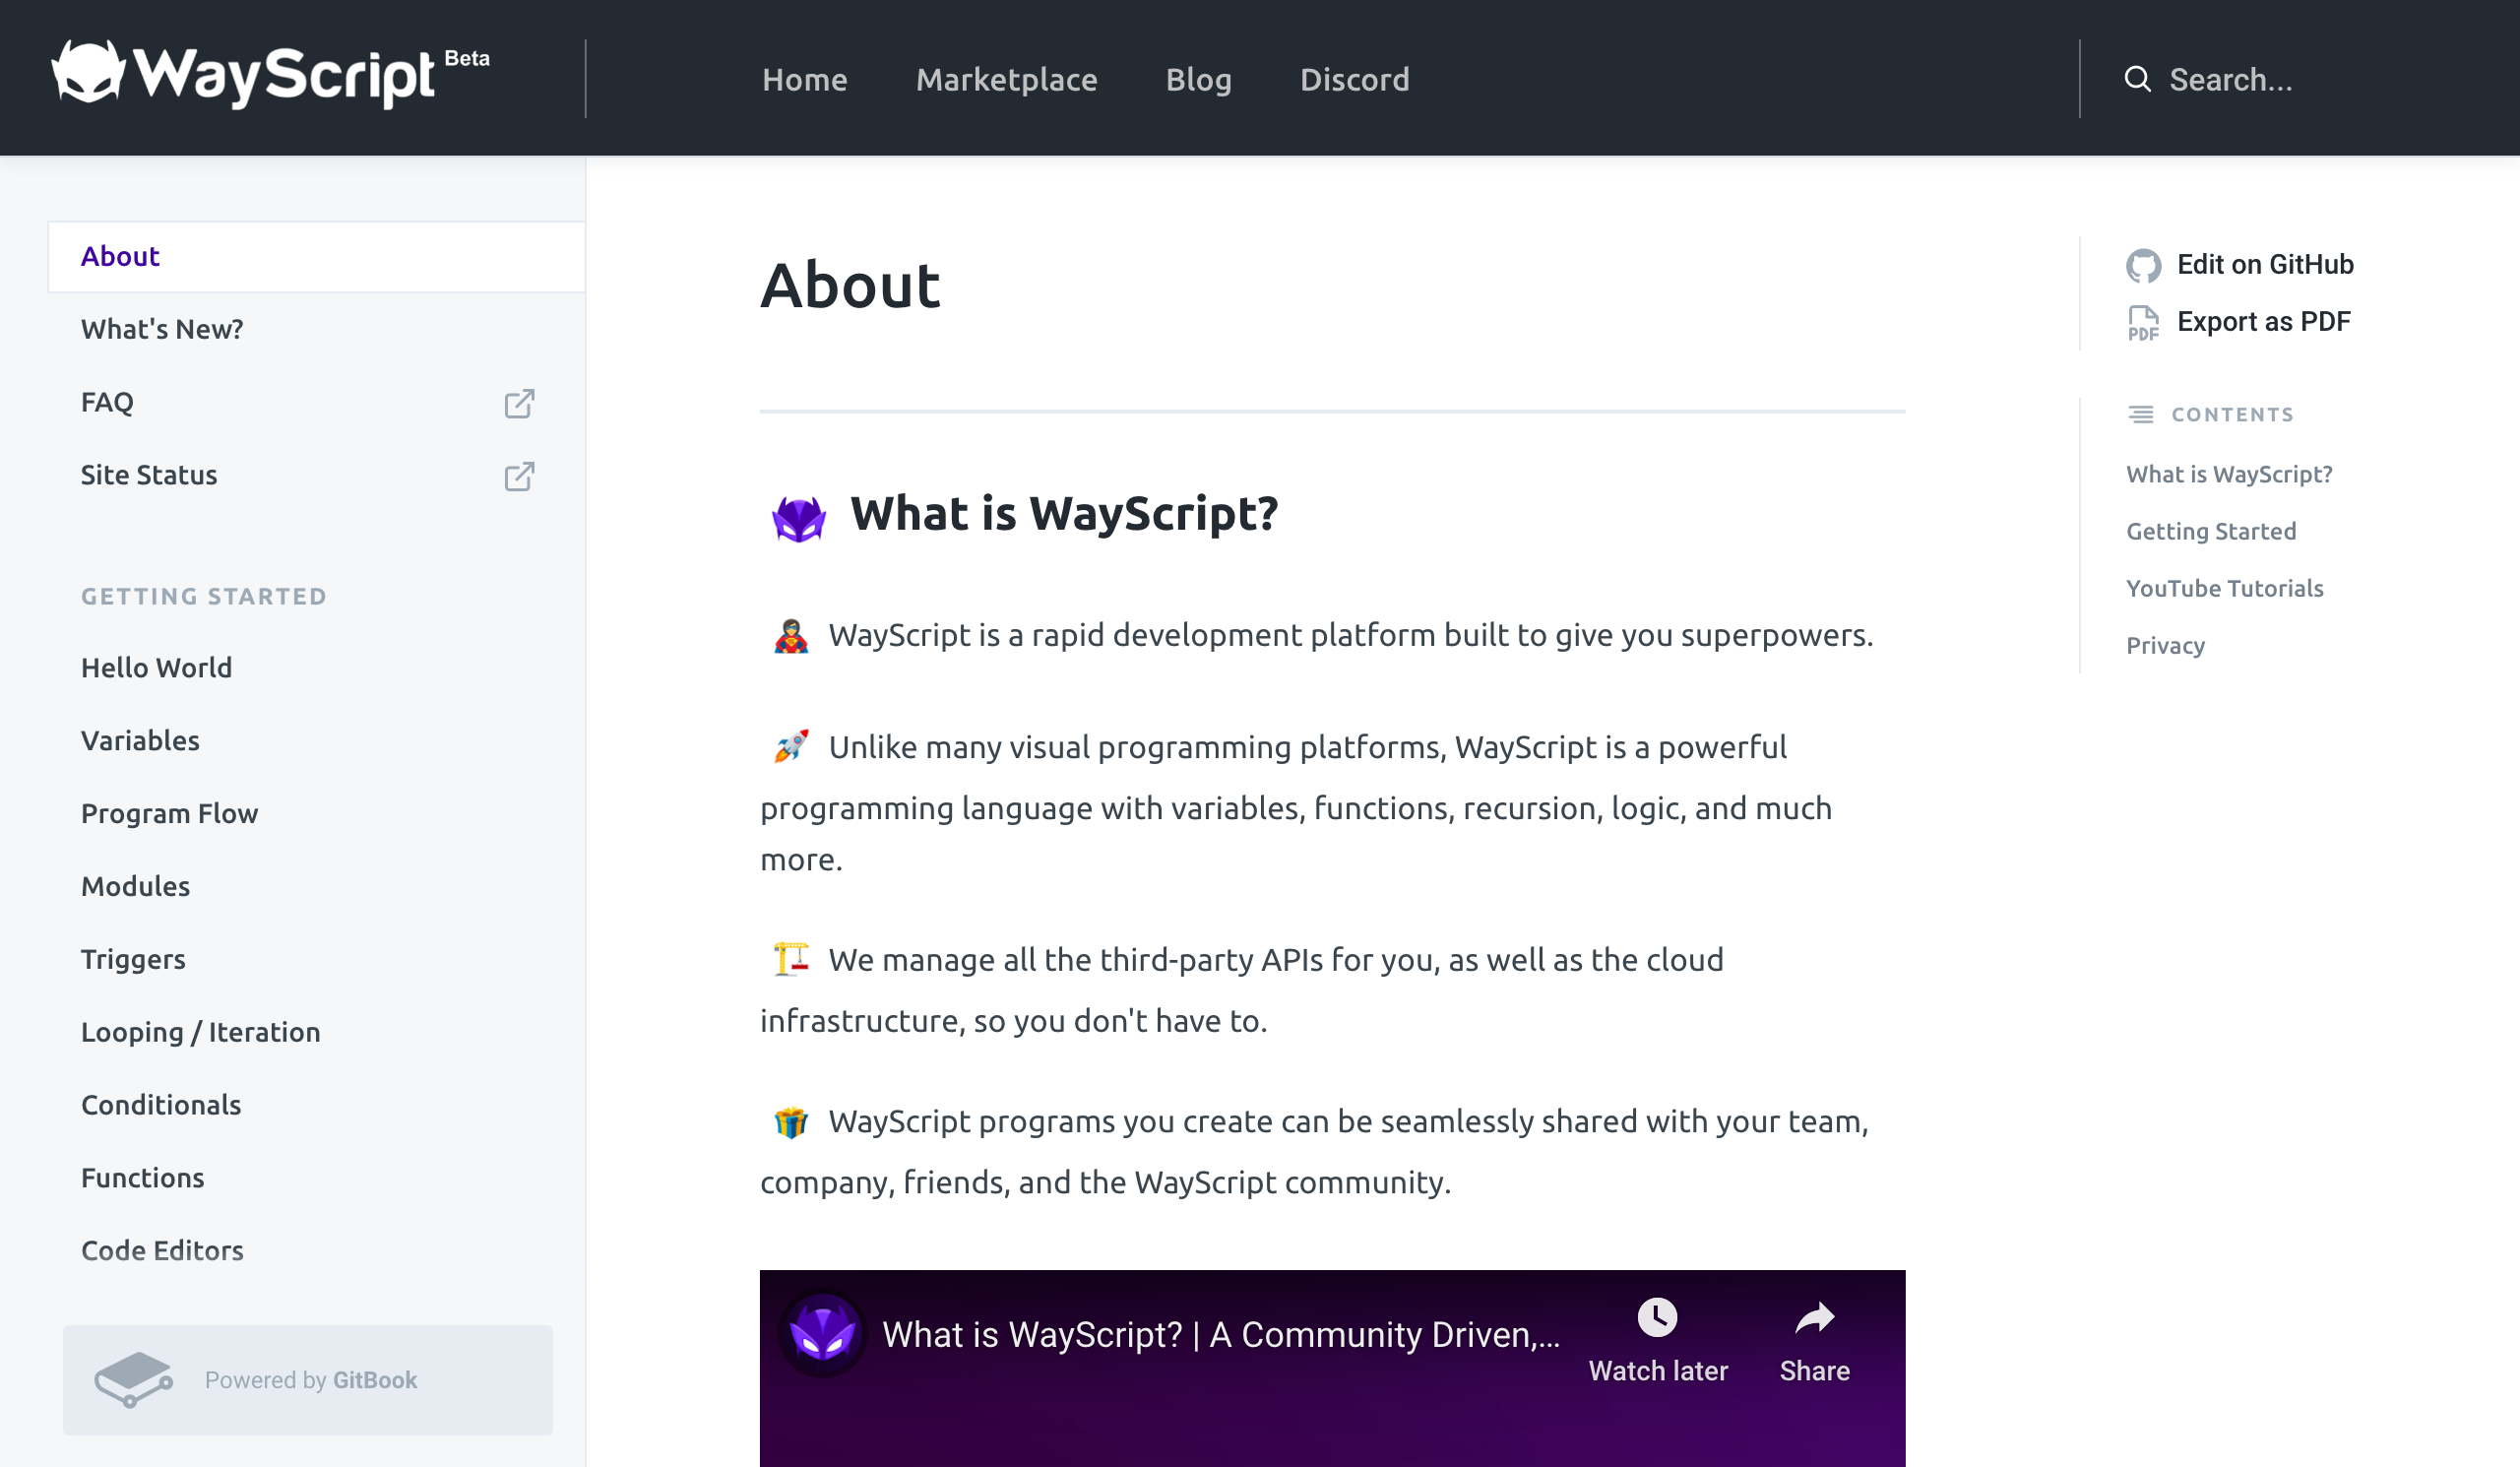Viewport: 2520px width, 1467px height.
Task: Open the Discord nav item
Action: 1354,79
